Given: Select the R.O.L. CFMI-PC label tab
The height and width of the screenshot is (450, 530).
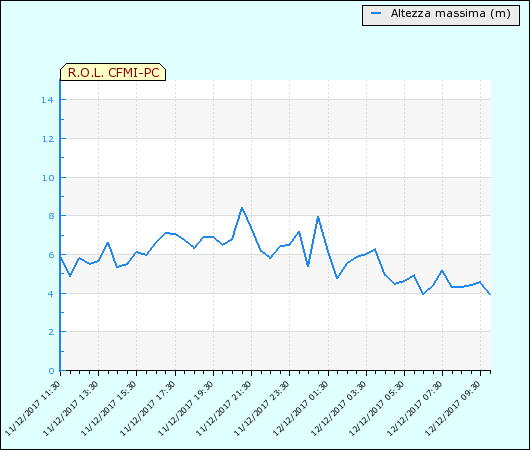Looking at the screenshot, I should click(113, 72).
